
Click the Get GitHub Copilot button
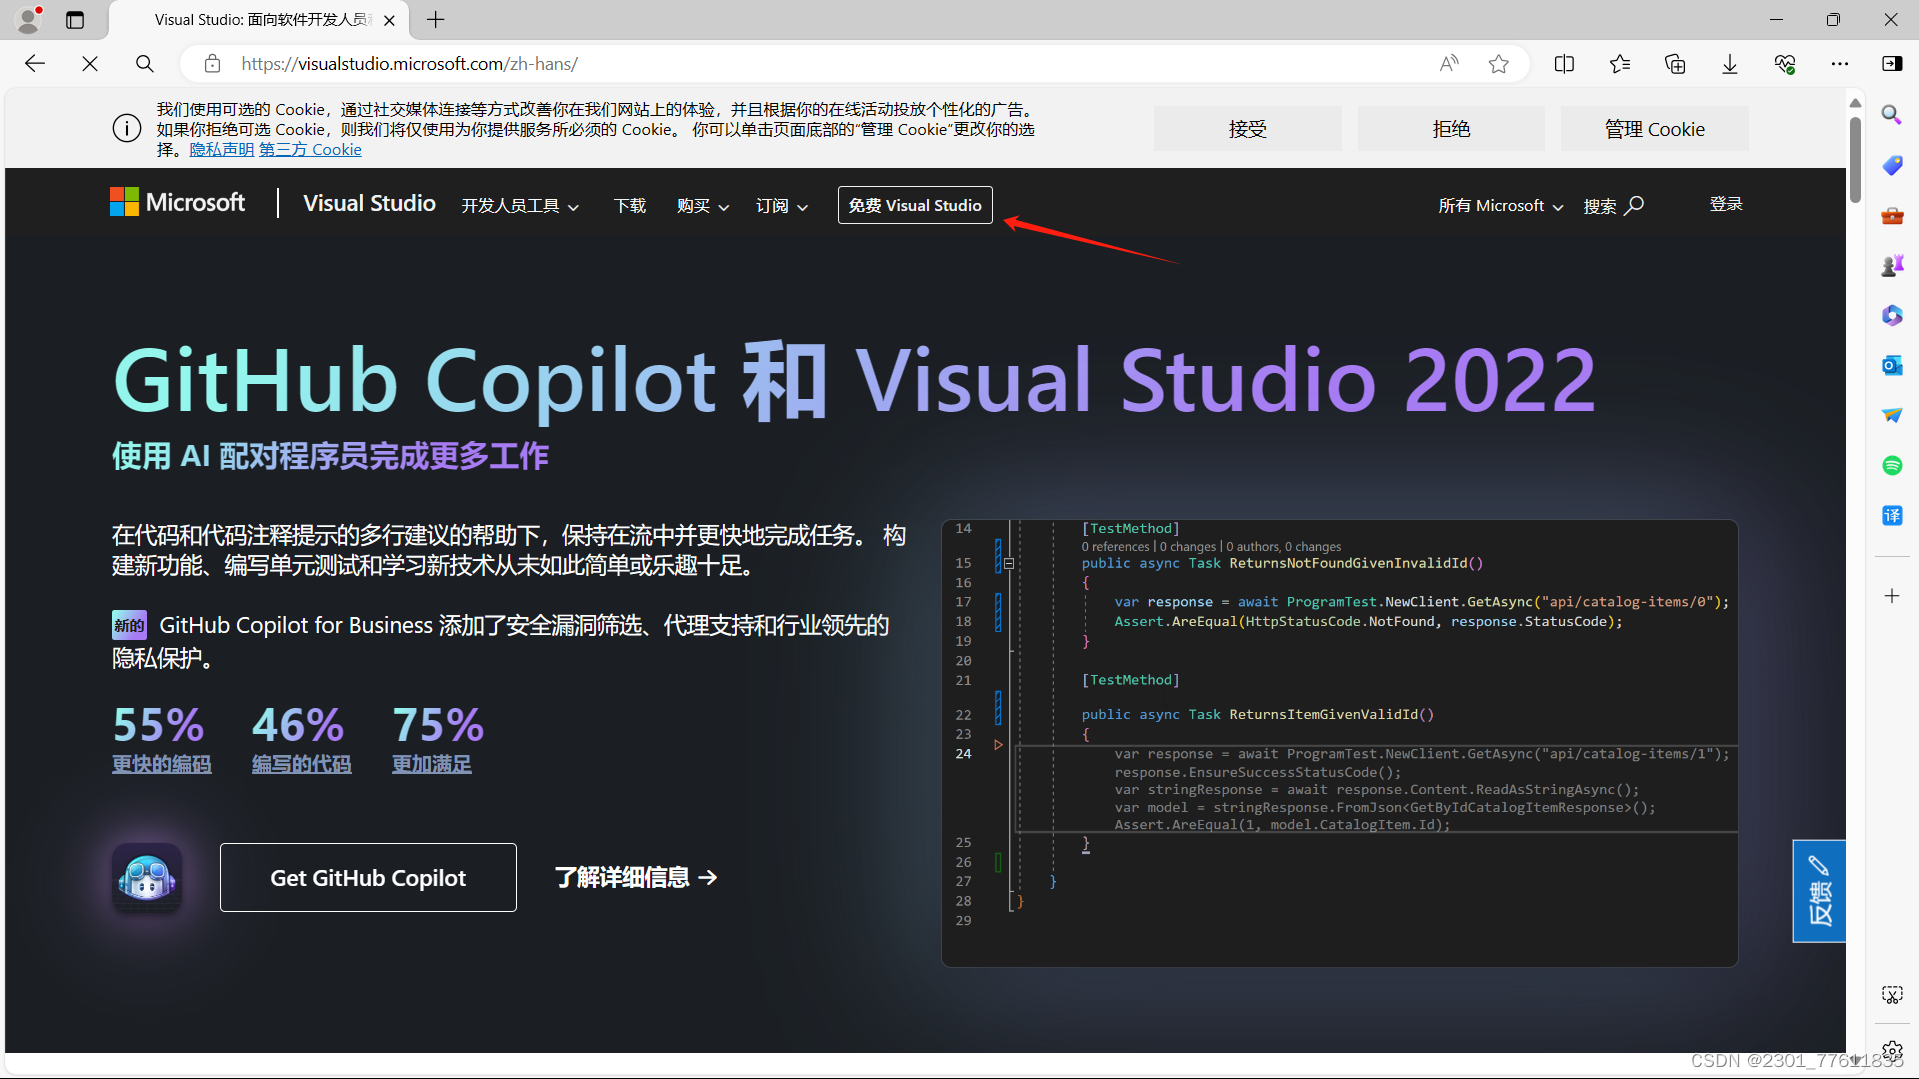(368, 878)
